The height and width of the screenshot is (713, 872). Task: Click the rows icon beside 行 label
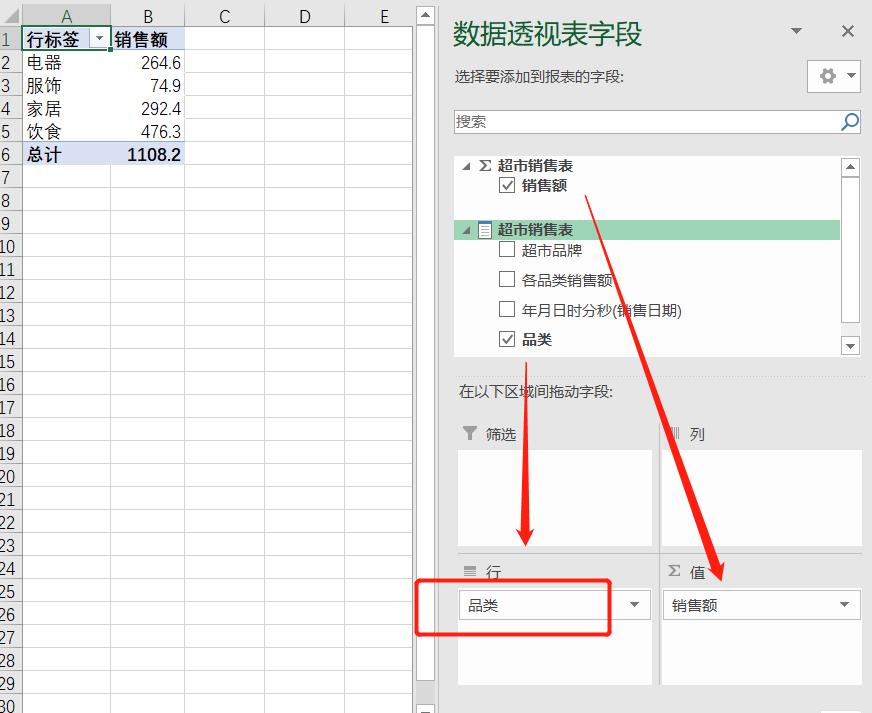(470, 571)
